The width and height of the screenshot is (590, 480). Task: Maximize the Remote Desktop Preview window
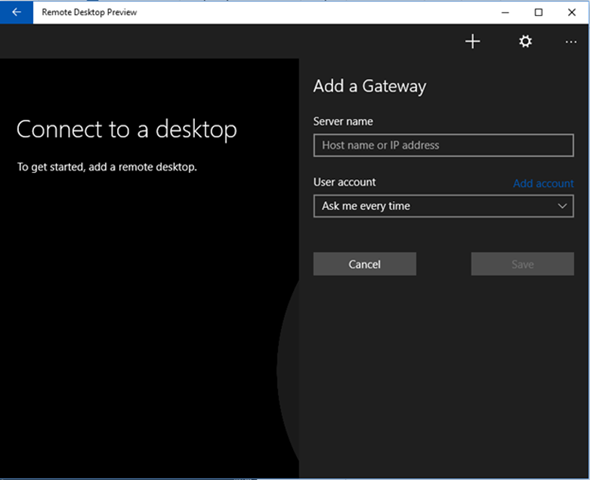pos(538,12)
